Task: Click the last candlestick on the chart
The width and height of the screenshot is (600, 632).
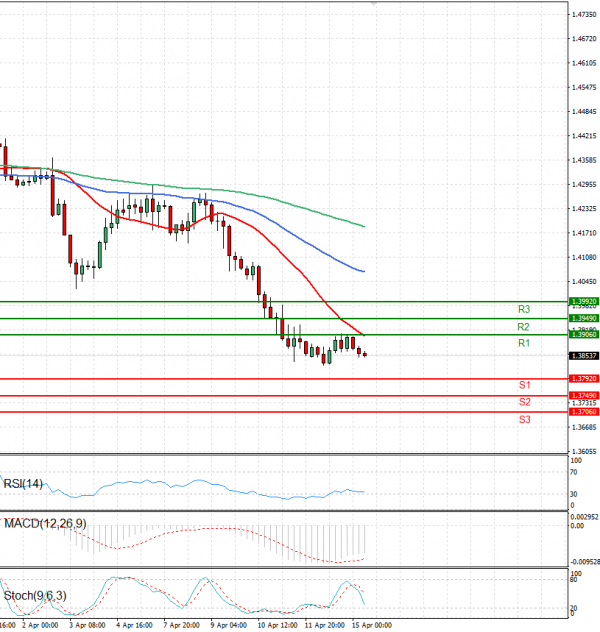Action: click(x=366, y=354)
